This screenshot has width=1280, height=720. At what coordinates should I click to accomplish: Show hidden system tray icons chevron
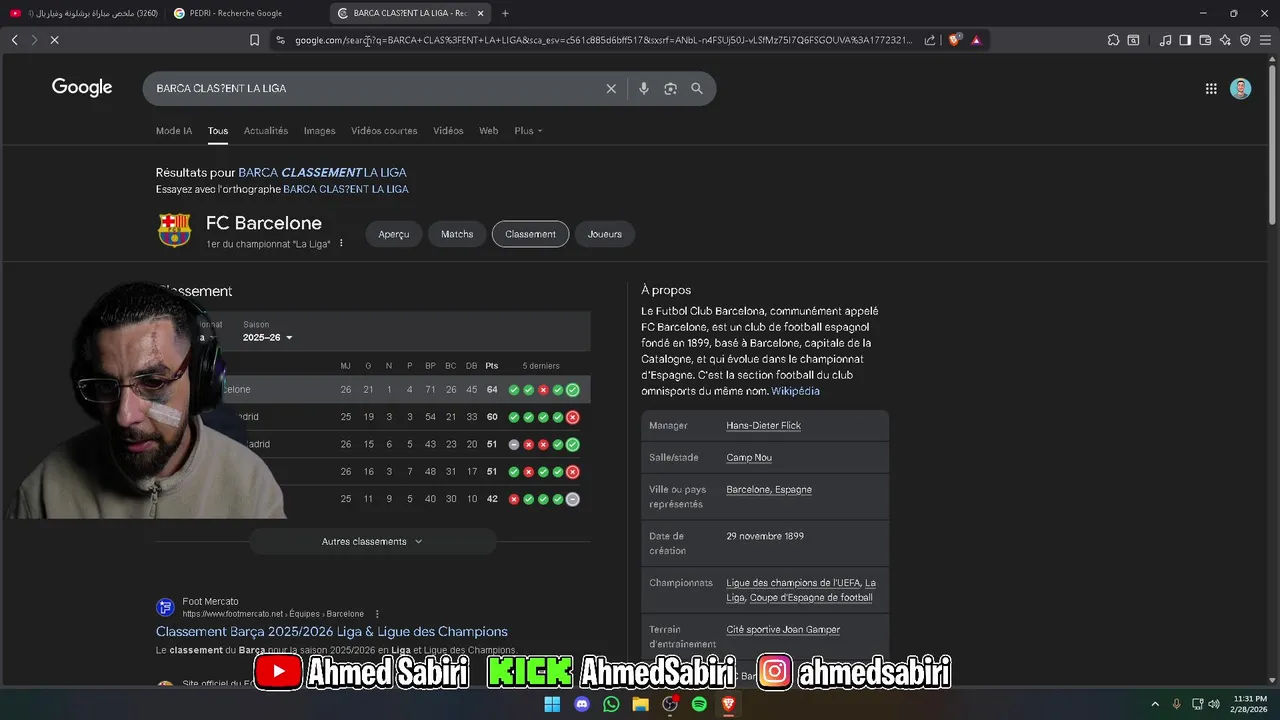pos(1155,704)
